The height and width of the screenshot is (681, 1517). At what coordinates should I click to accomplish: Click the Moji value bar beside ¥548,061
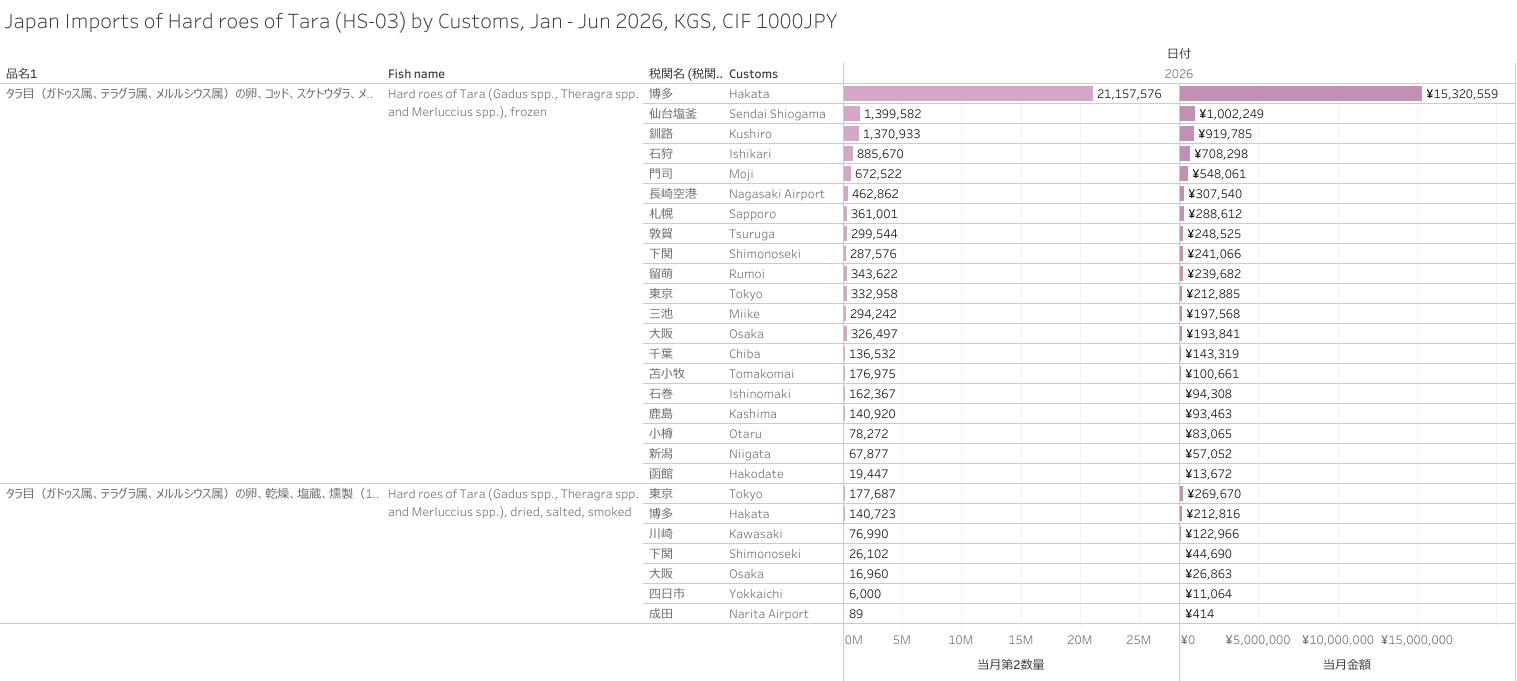(1184, 173)
